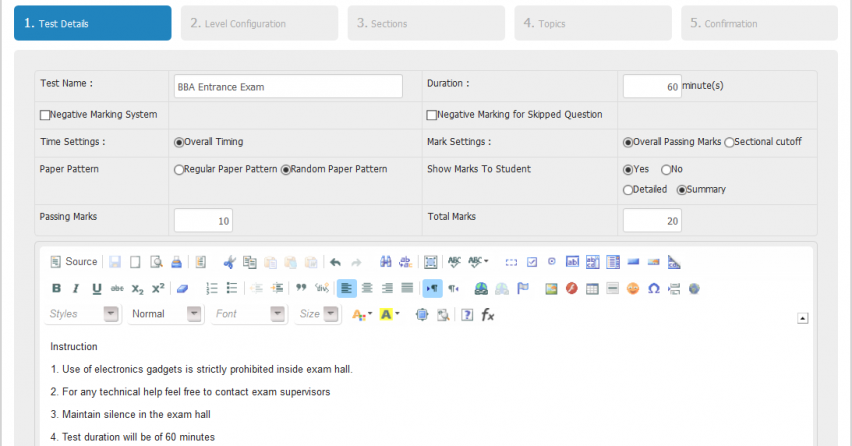This screenshot has height=446, width=852.
Task: Insert a table
Action: click(592, 288)
